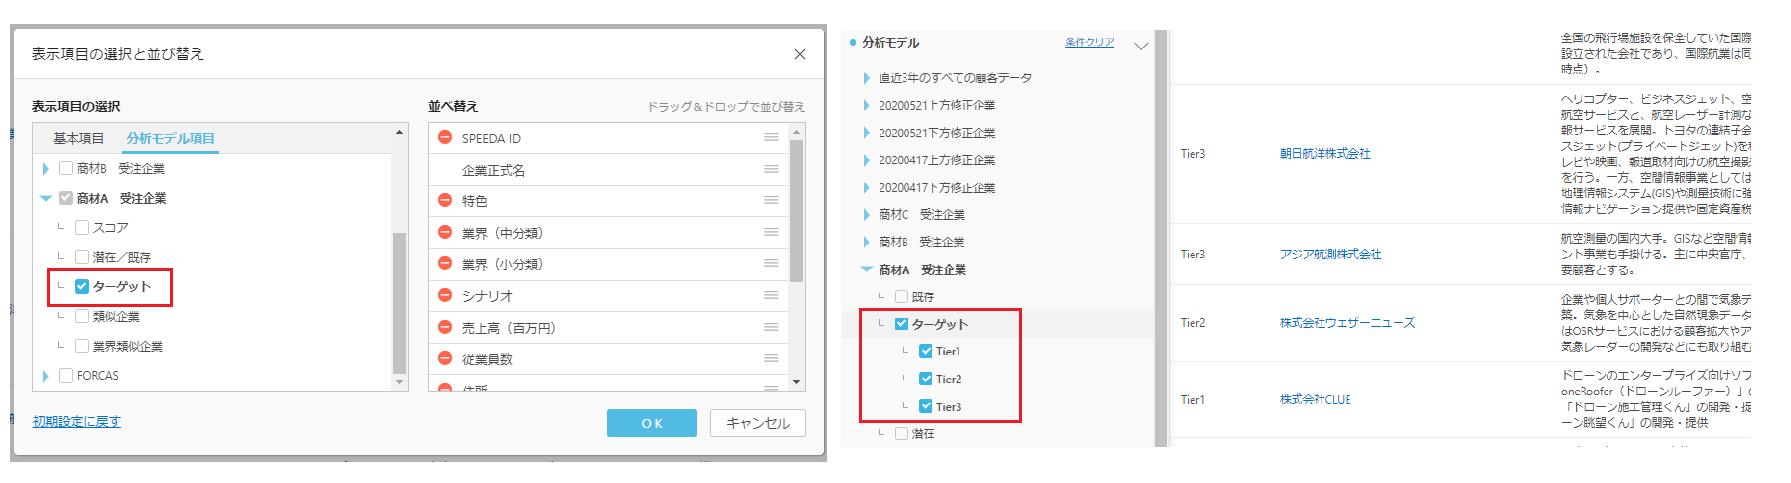Image resolution: width=1791 pixels, height=483 pixels.
Task: Click the drag handle for 業界（中分類）
Action: (x=771, y=233)
